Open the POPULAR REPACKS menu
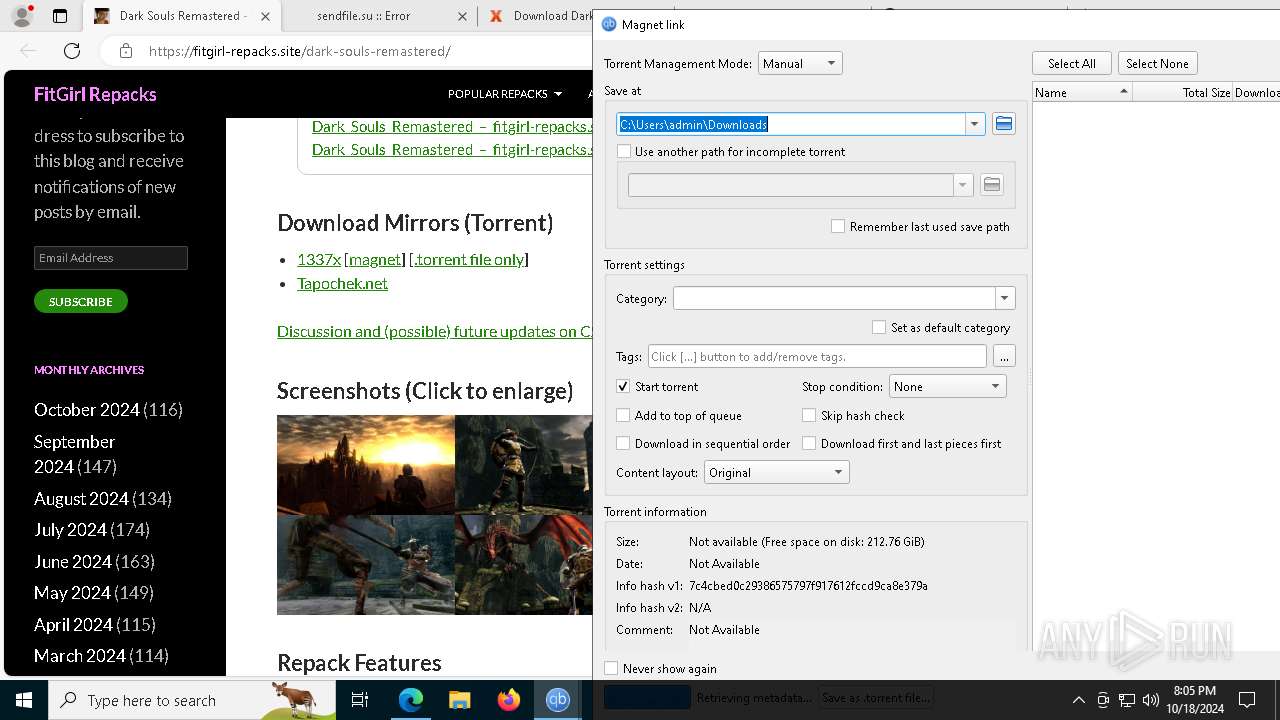The image size is (1280, 720). click(504, 94)
